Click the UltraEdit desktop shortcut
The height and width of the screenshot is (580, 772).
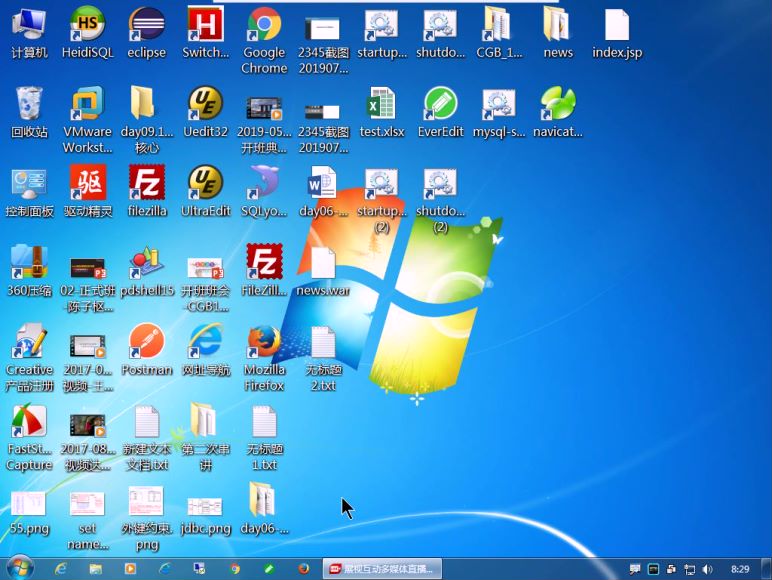pos(205,184)
